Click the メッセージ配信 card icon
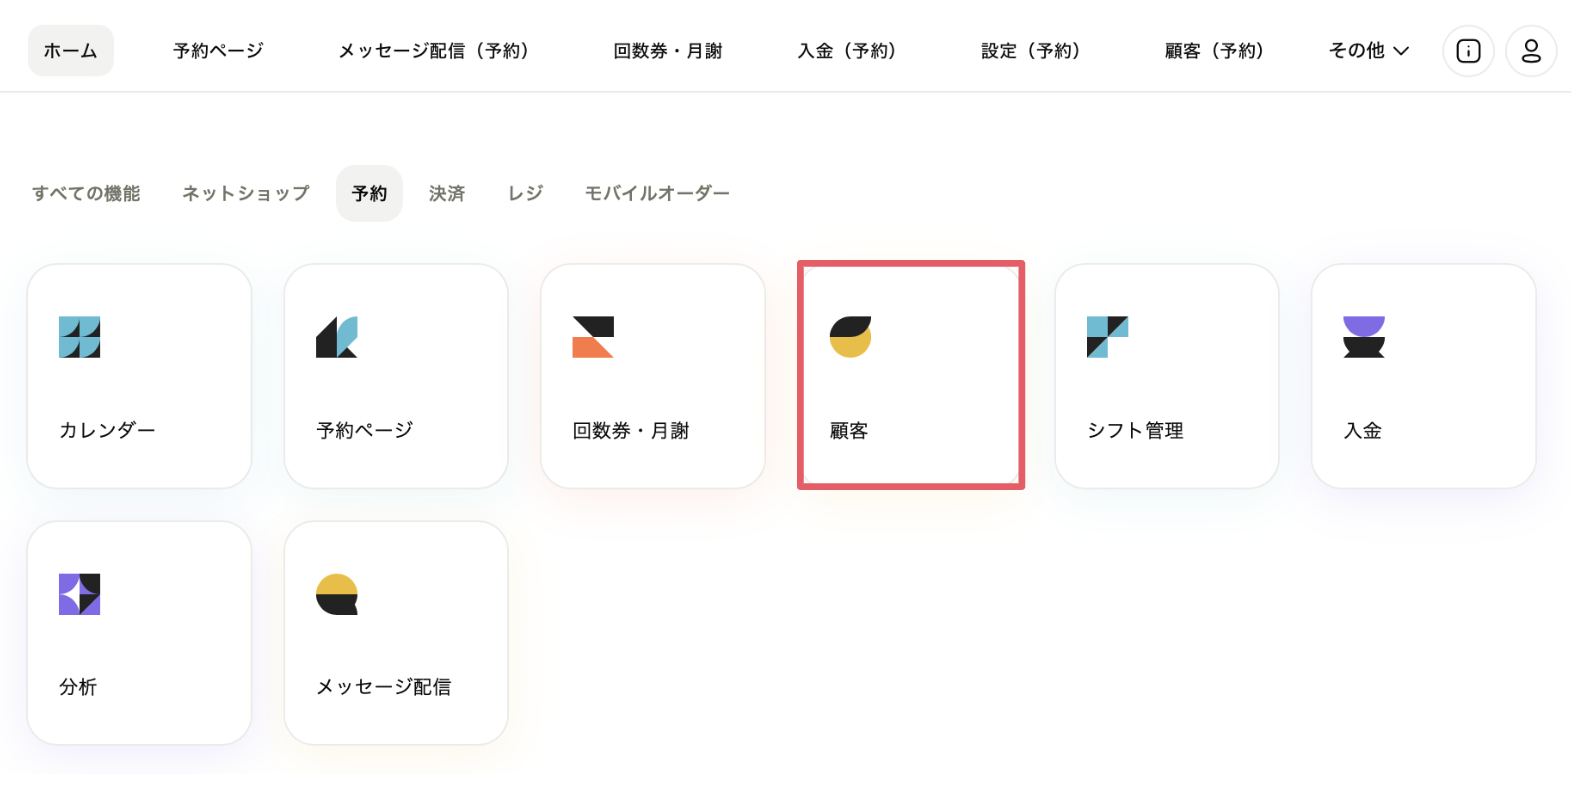 click(x=337, y=594)
